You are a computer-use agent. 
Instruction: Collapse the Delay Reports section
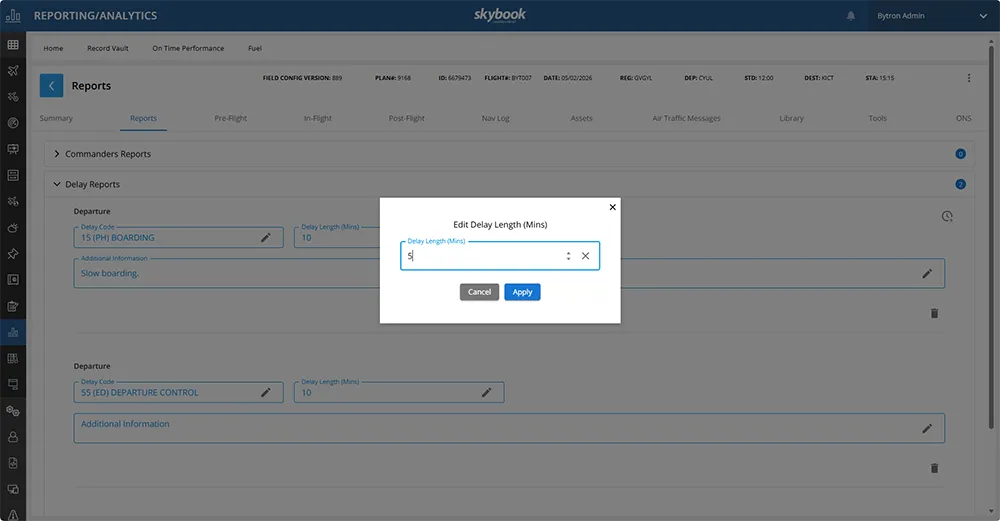pyautogui.click(x=57, y=185)
